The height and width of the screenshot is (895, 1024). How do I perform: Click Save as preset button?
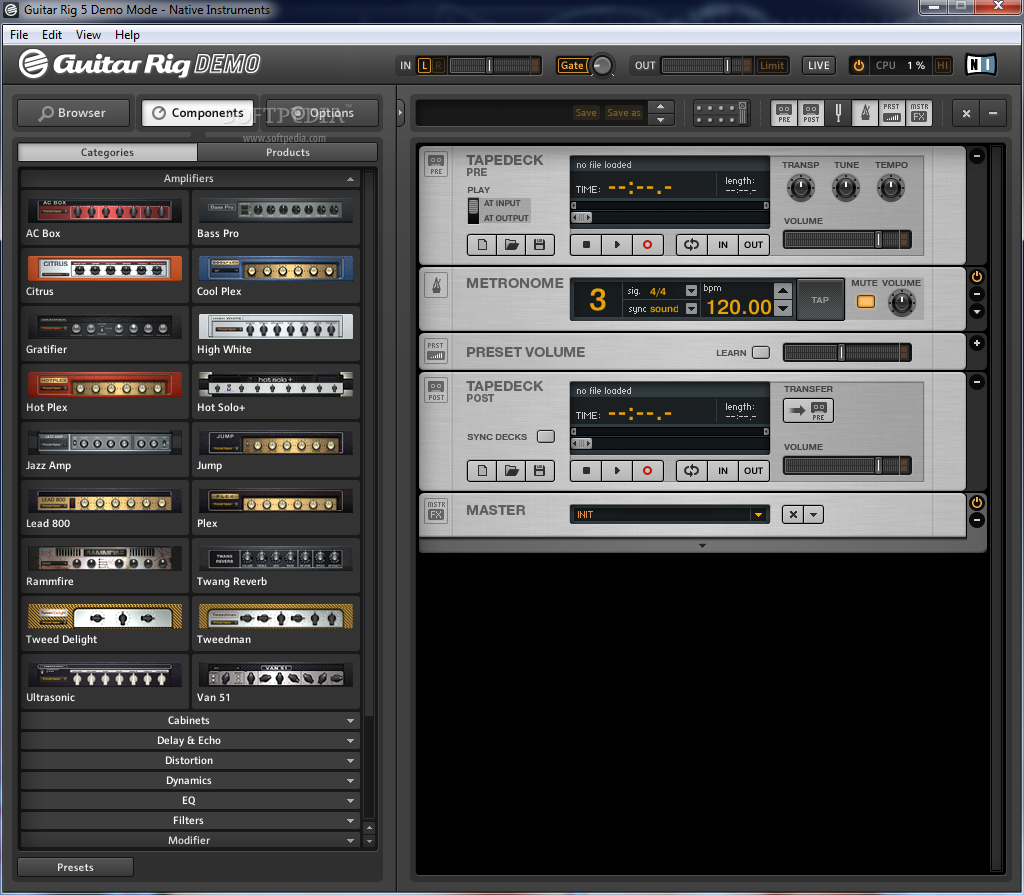tap(624, 113)
